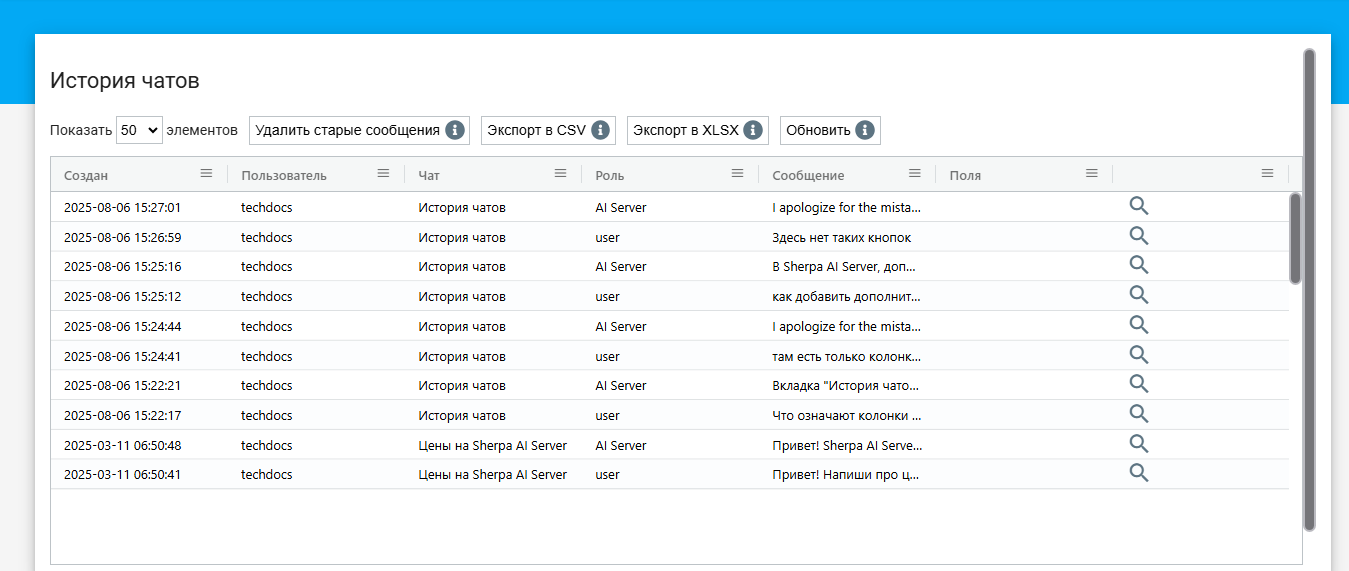The height and width of the screenshot is (571, 1349).
Task: Click info icon on Export to CSV
Action: [x=600, y=130]
